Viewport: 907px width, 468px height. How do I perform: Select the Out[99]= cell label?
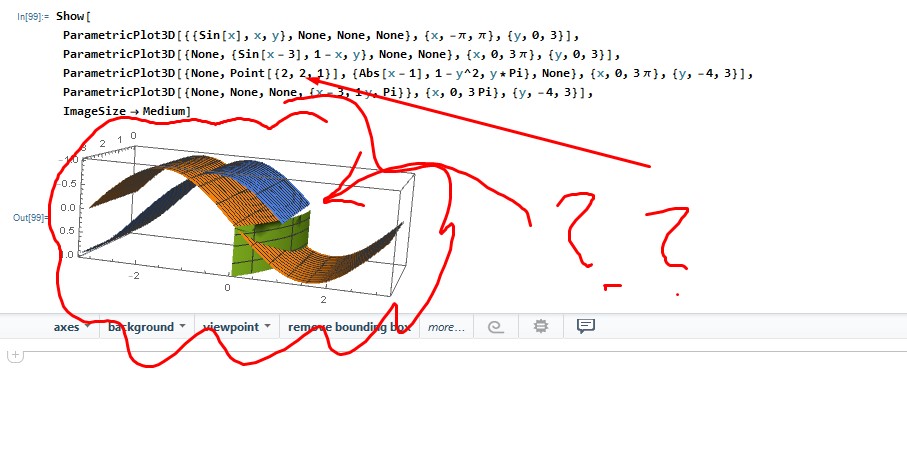pyautogui.click(x=29, y=218)
